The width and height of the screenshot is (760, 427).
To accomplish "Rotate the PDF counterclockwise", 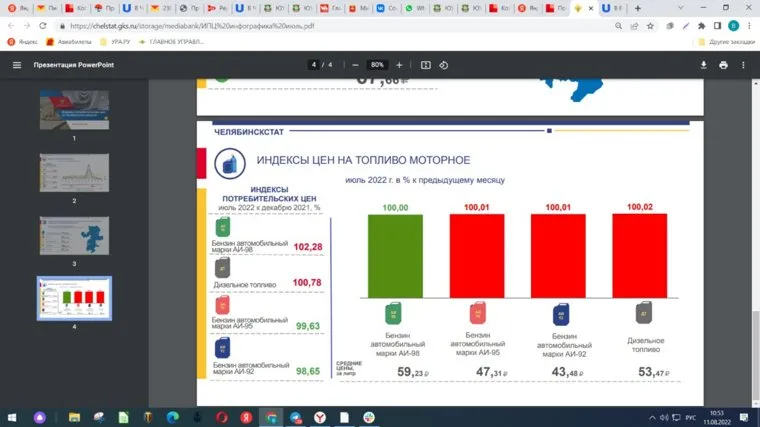I will (444, 65).
